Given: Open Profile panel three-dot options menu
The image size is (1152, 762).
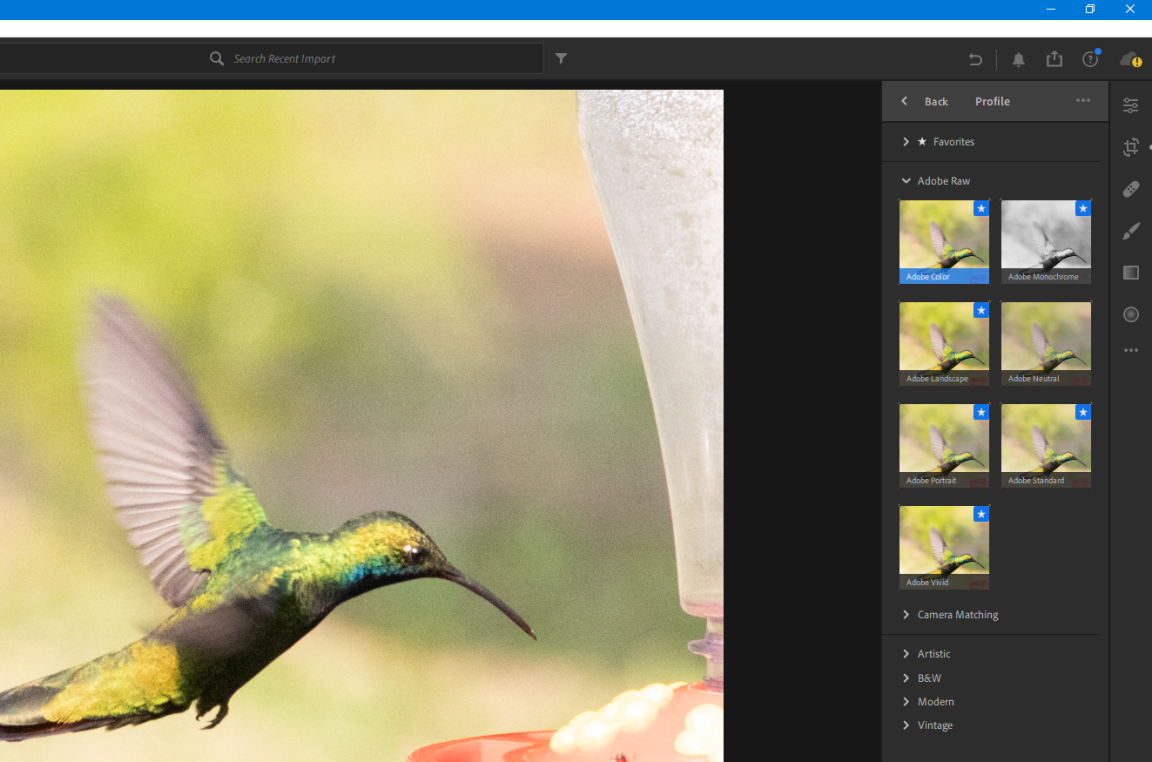Looking at the screenshot, I should (1083, 101).
